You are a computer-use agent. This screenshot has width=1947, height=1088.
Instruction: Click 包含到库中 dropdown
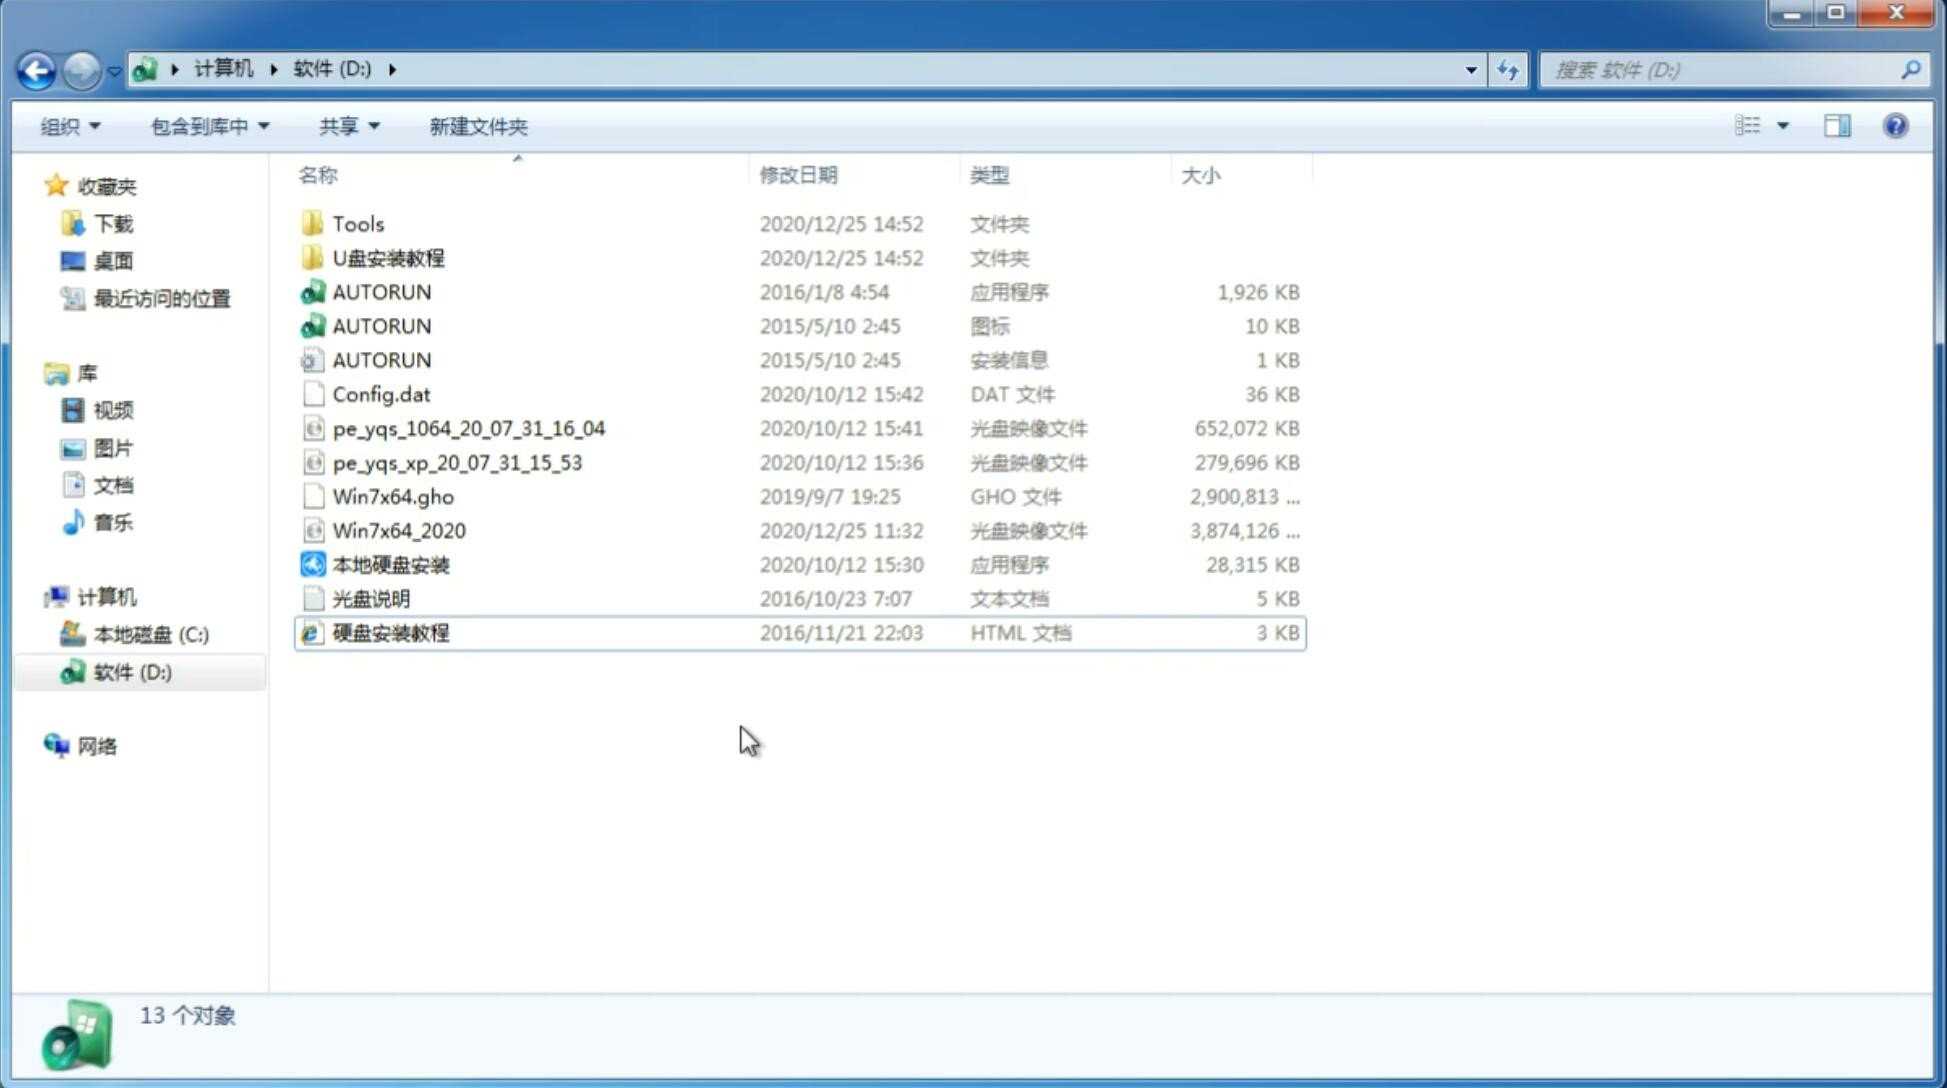pos(207,126)
